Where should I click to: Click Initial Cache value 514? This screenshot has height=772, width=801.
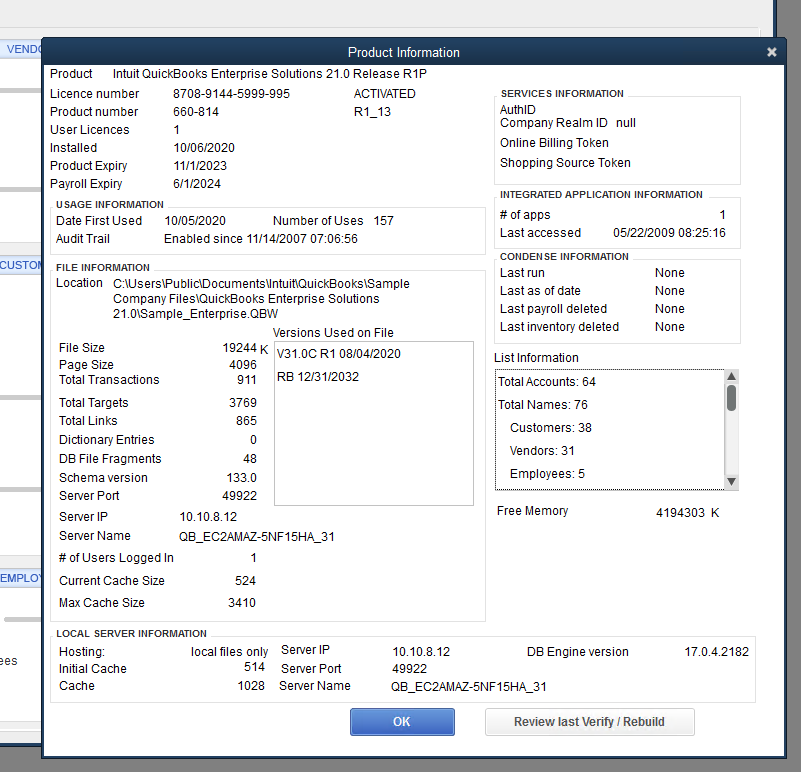254,667
